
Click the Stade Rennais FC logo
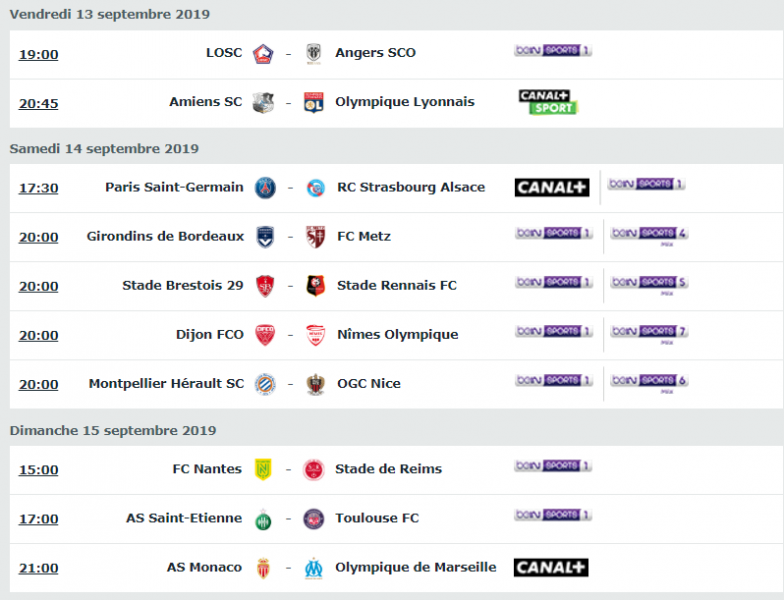pyautogui.click(x=316, y=286)
